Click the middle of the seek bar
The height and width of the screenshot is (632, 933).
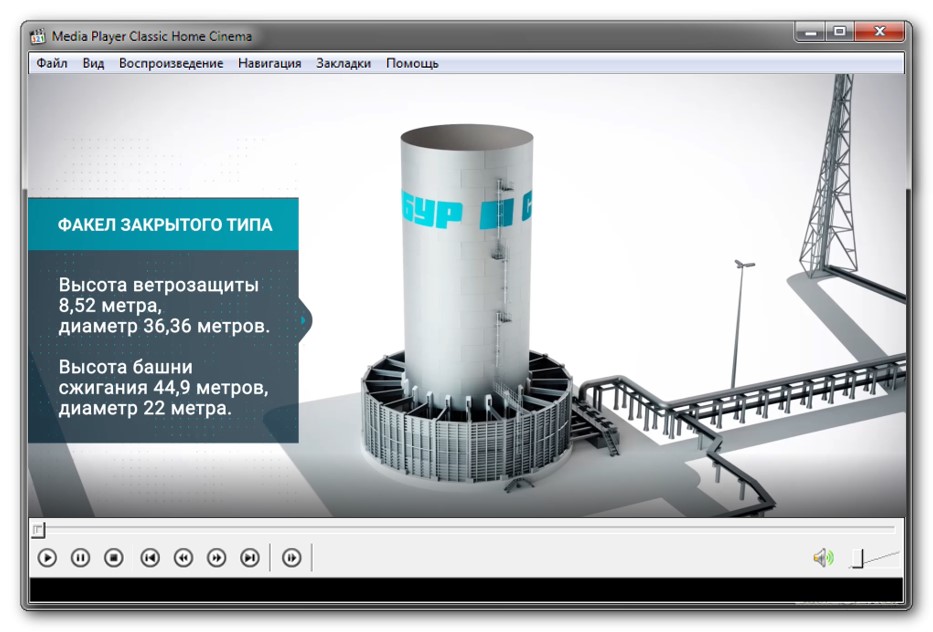click(x=466, y=528)
